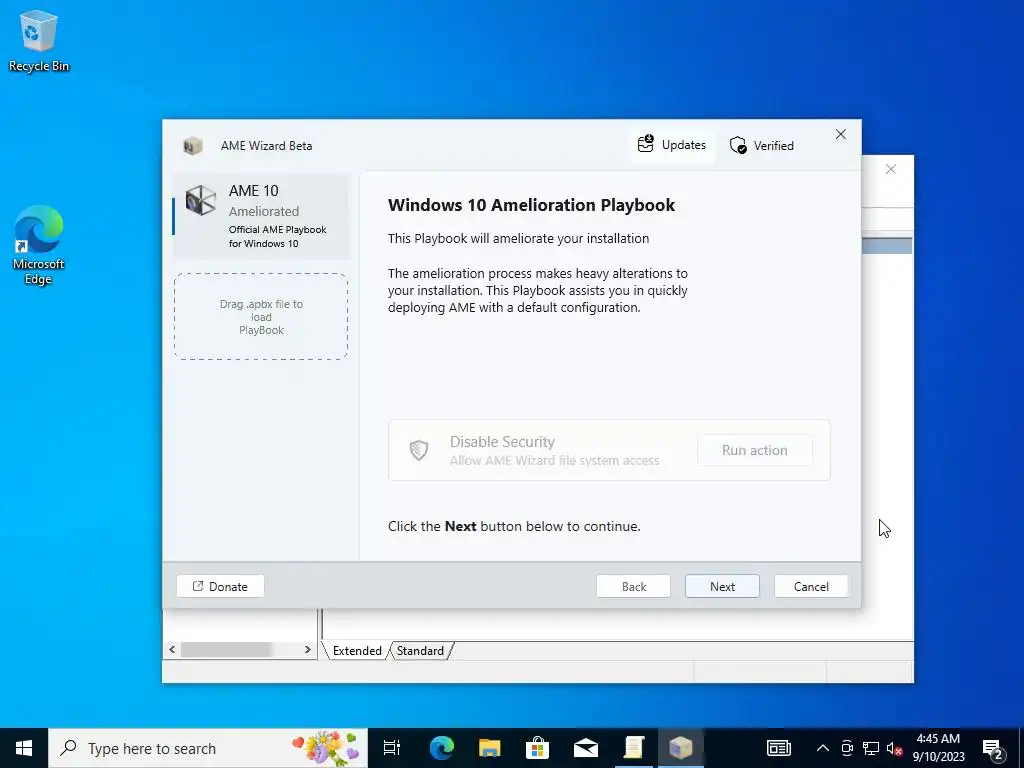Open News and interests taskbar widget
This screenshot has height=768, width=1024.
coord(778,748)
